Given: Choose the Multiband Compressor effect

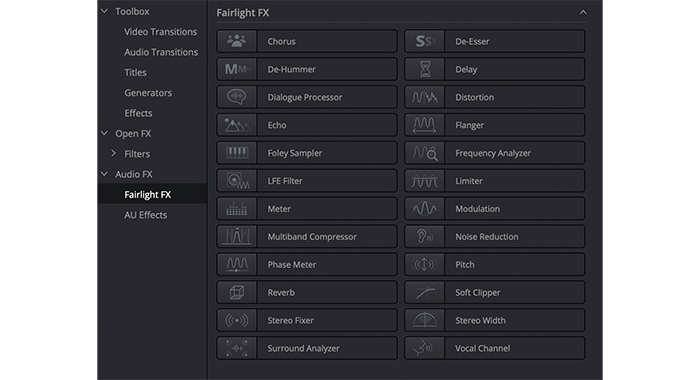Looking at the screenshot, I should [x=307, y=237].
